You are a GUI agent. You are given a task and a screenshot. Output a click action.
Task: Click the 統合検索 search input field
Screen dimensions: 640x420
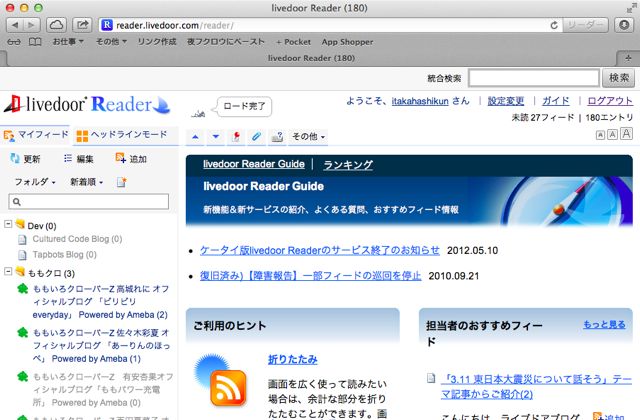coord(534,78)
